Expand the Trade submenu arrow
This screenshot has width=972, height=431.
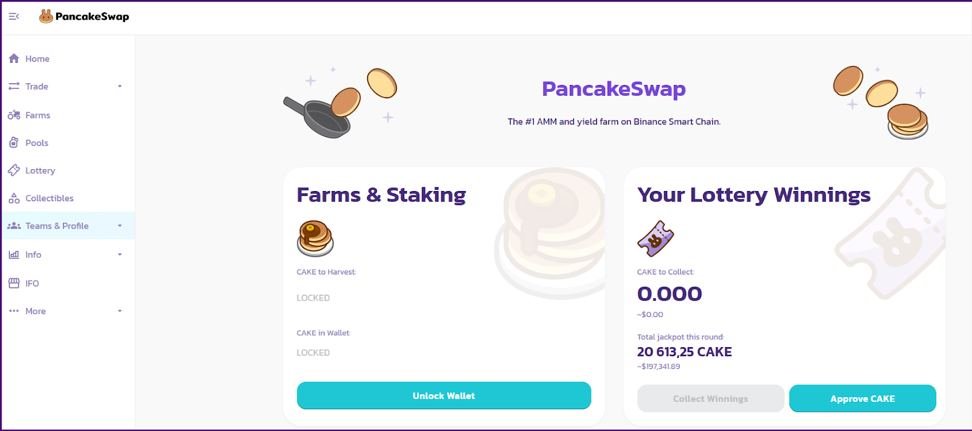click(120, 87)
